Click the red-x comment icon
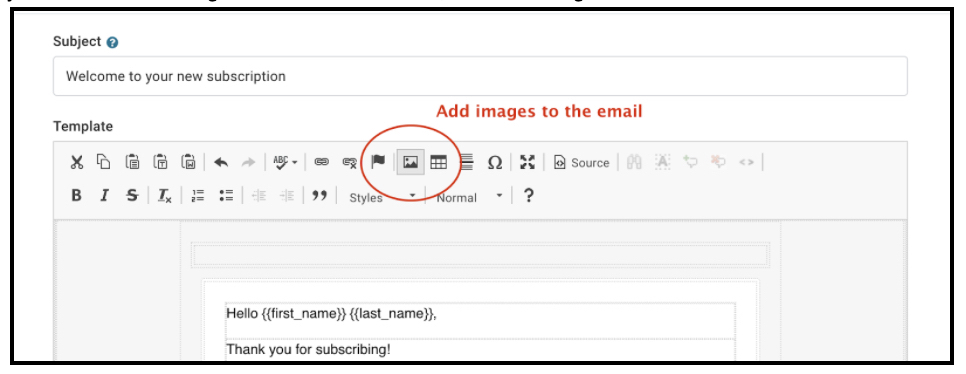This screenshot has height=374, width=966. pos(718,162)
